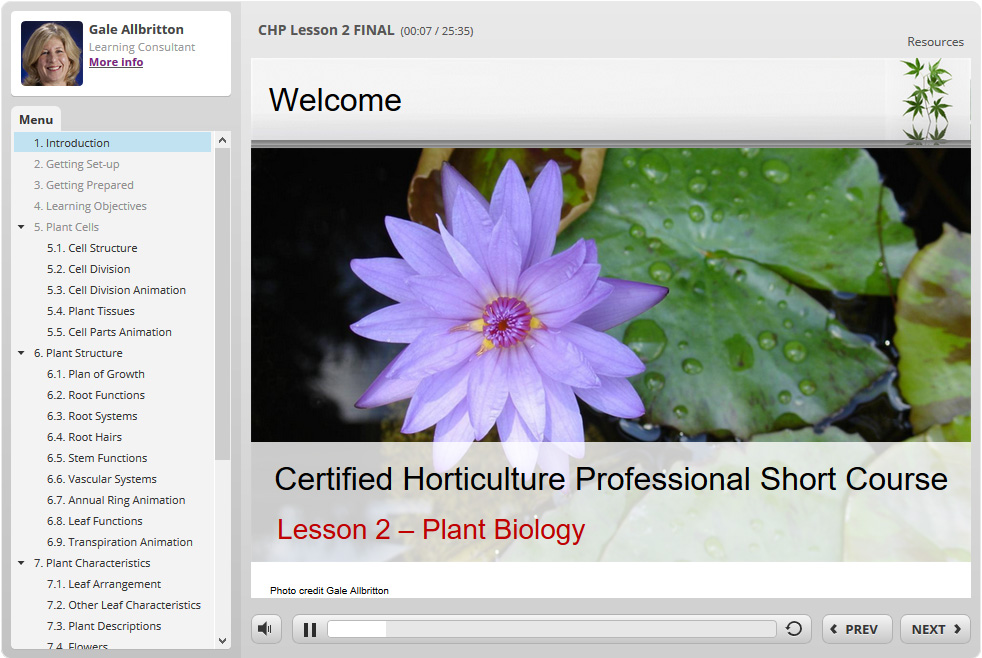Click the scrollbar up arrow in the menu
The image size is (982, 658).
click(222, 141)
